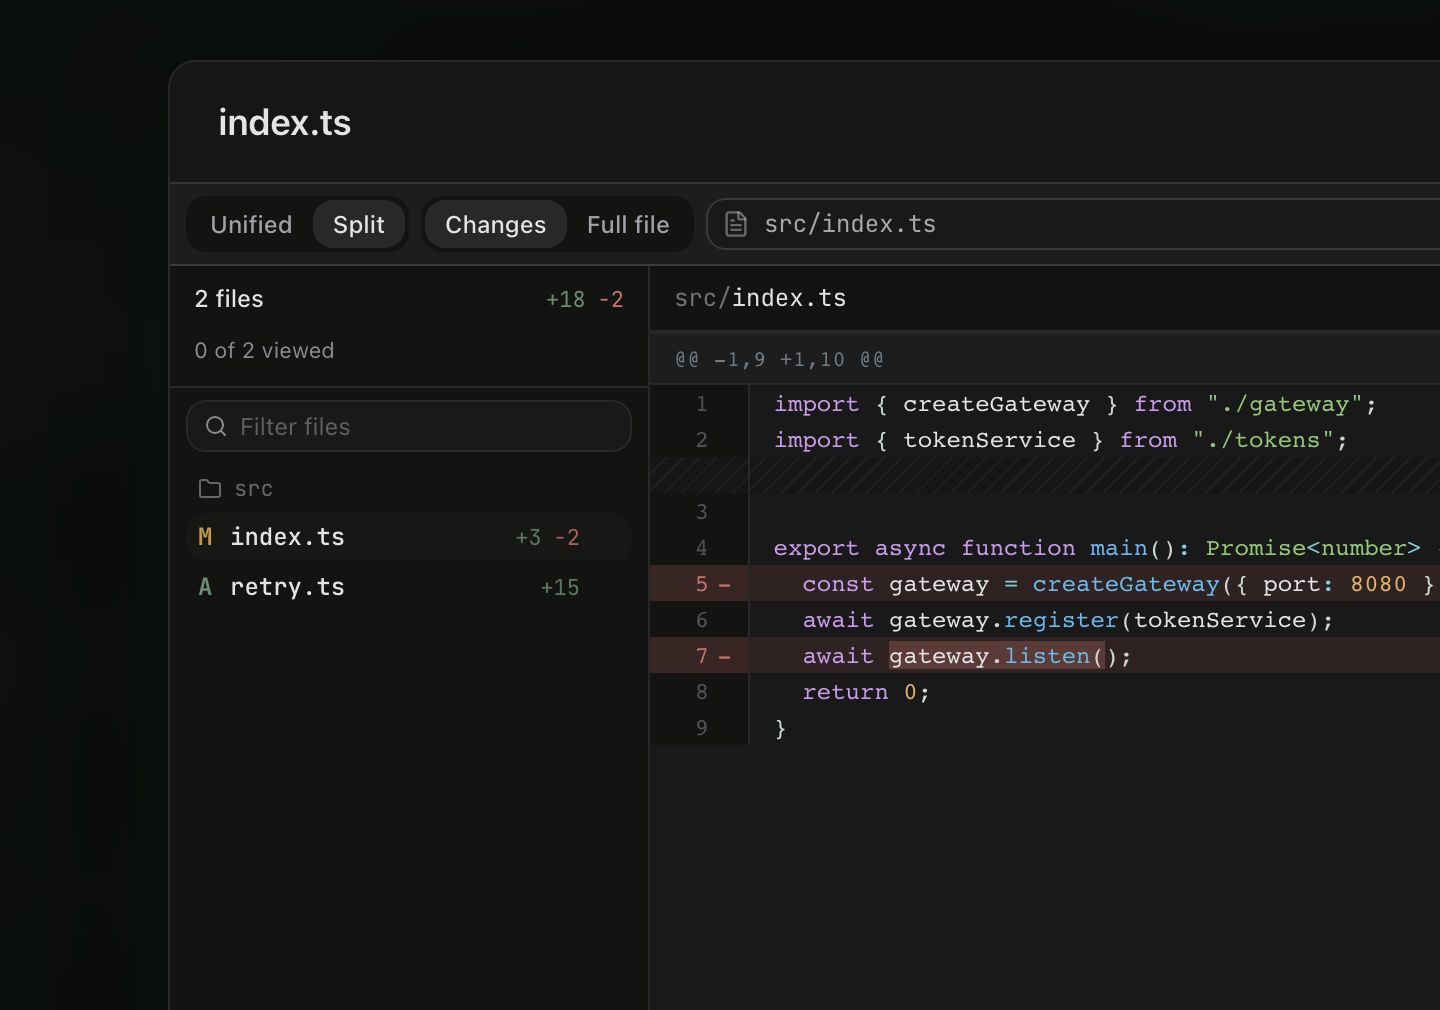Click the '0 of 2 viewed' status text
1440x1010 pixels.
click(x=264, y=351)
